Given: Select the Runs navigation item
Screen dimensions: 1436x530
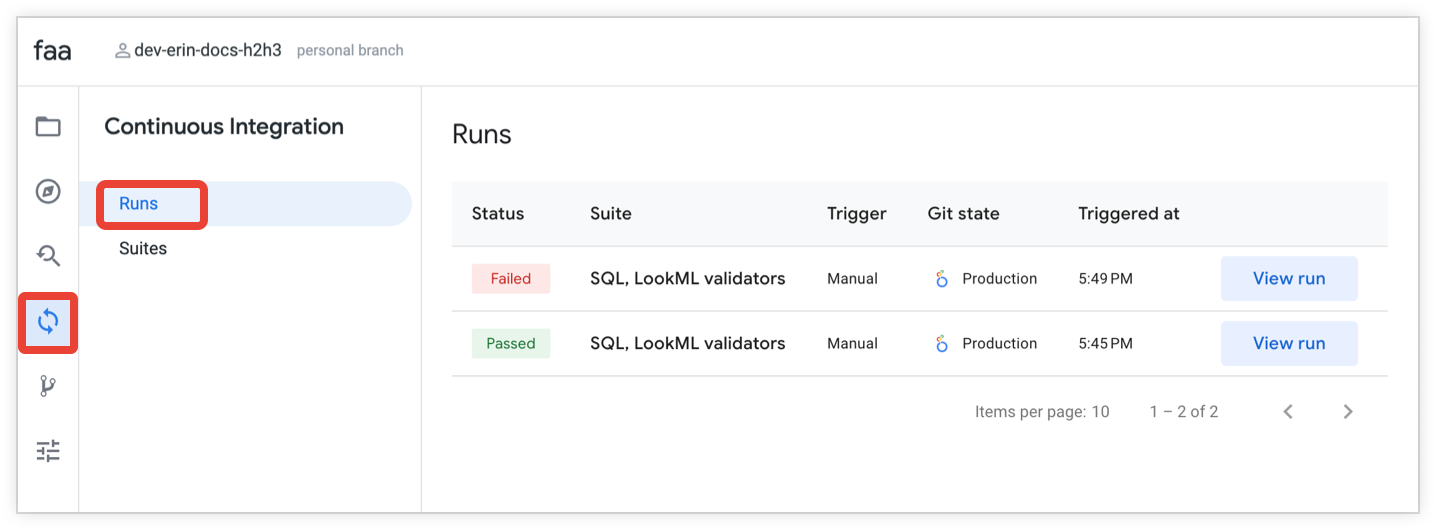Looking at the screenshot, I should [x=139, y=204].
